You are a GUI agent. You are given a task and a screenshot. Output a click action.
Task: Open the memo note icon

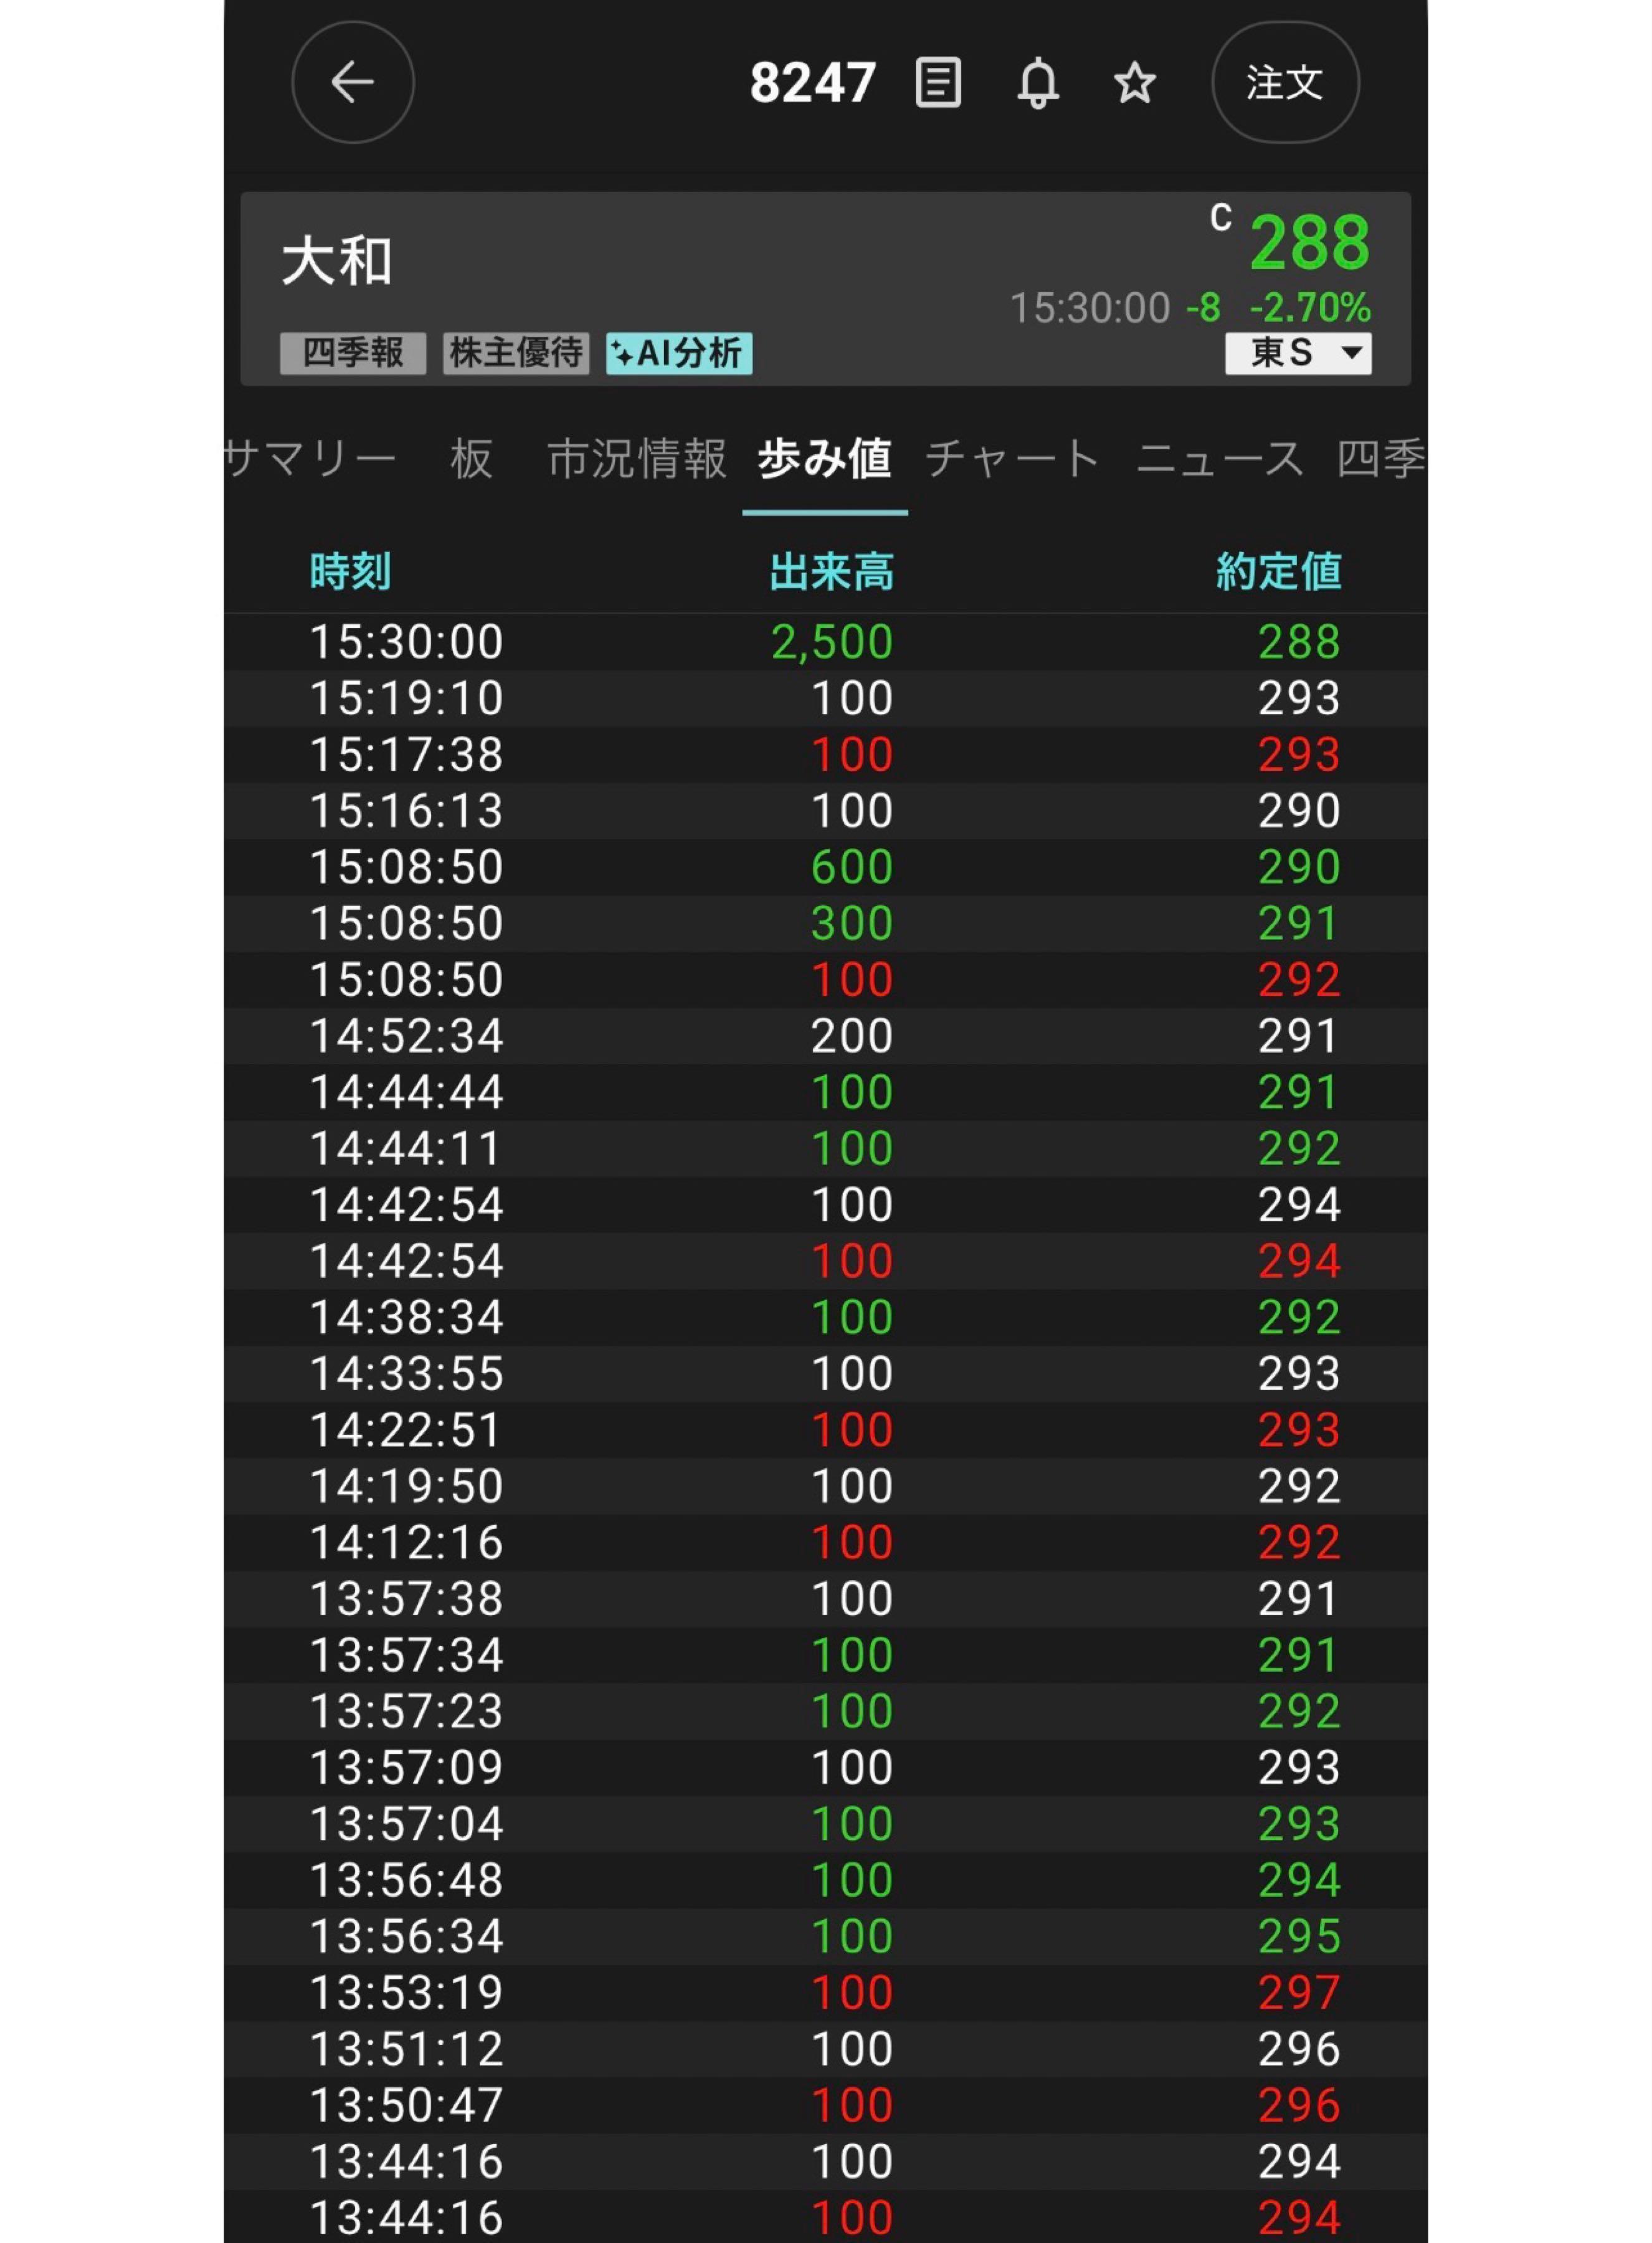[x=938, y=82]
